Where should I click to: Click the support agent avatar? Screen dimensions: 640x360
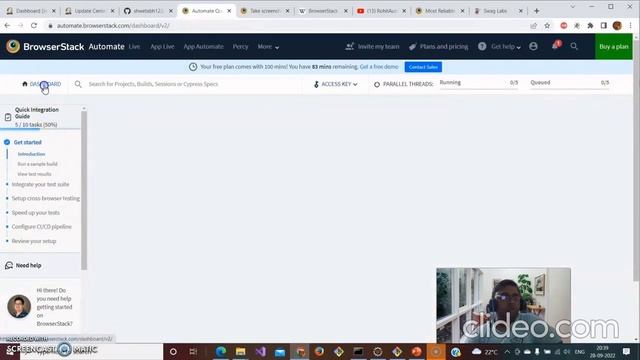coord(19,307)
